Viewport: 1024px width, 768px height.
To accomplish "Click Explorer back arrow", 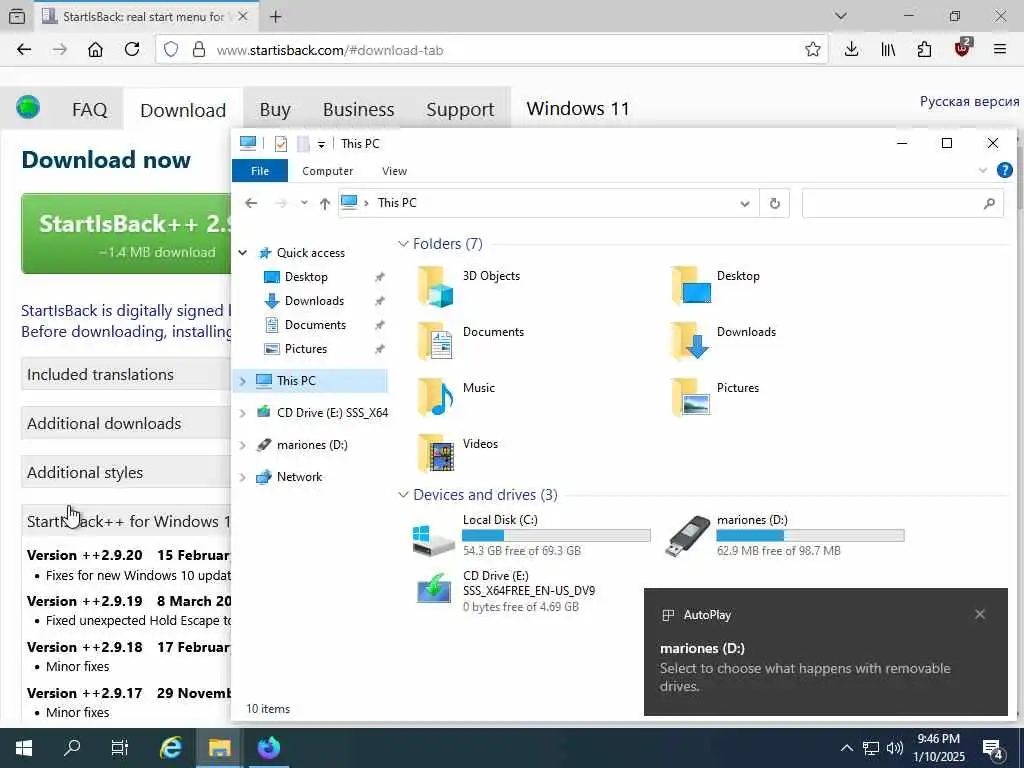I will point(251,203).
